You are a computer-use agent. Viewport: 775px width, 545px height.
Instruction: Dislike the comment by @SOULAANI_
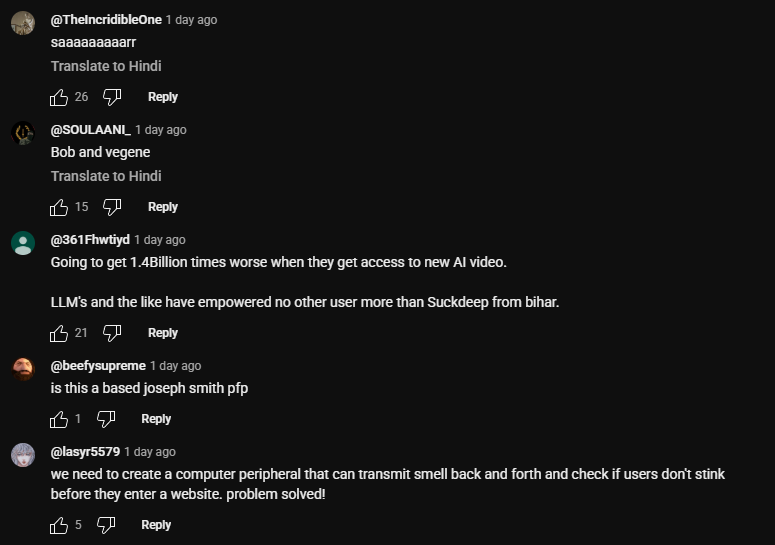112,208
